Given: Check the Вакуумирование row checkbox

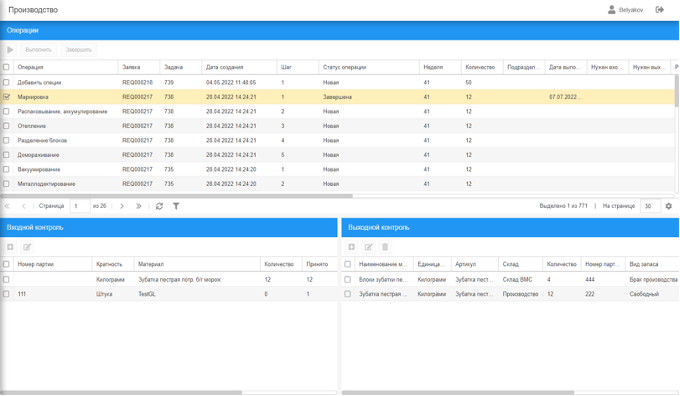Looking at the screenshot, I should tap(6, 169).
